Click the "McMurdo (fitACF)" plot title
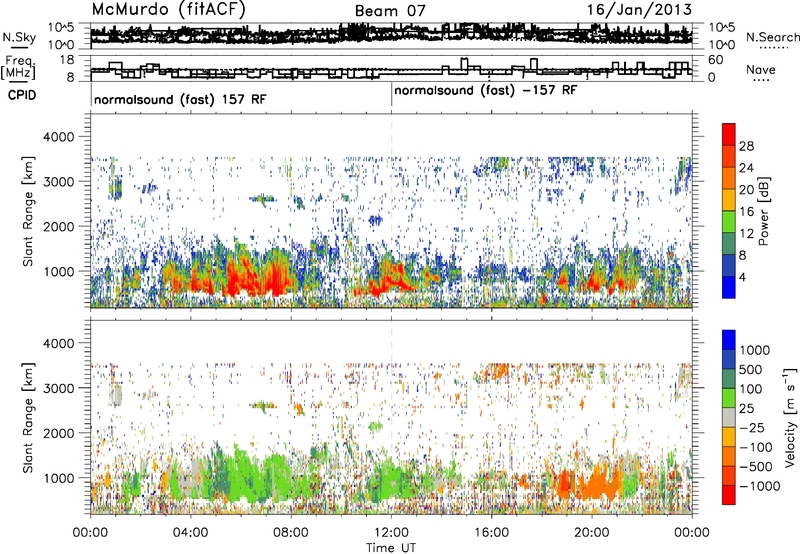Image resolution: width=800 pixels, height=554 pixels. coord(168,9)
